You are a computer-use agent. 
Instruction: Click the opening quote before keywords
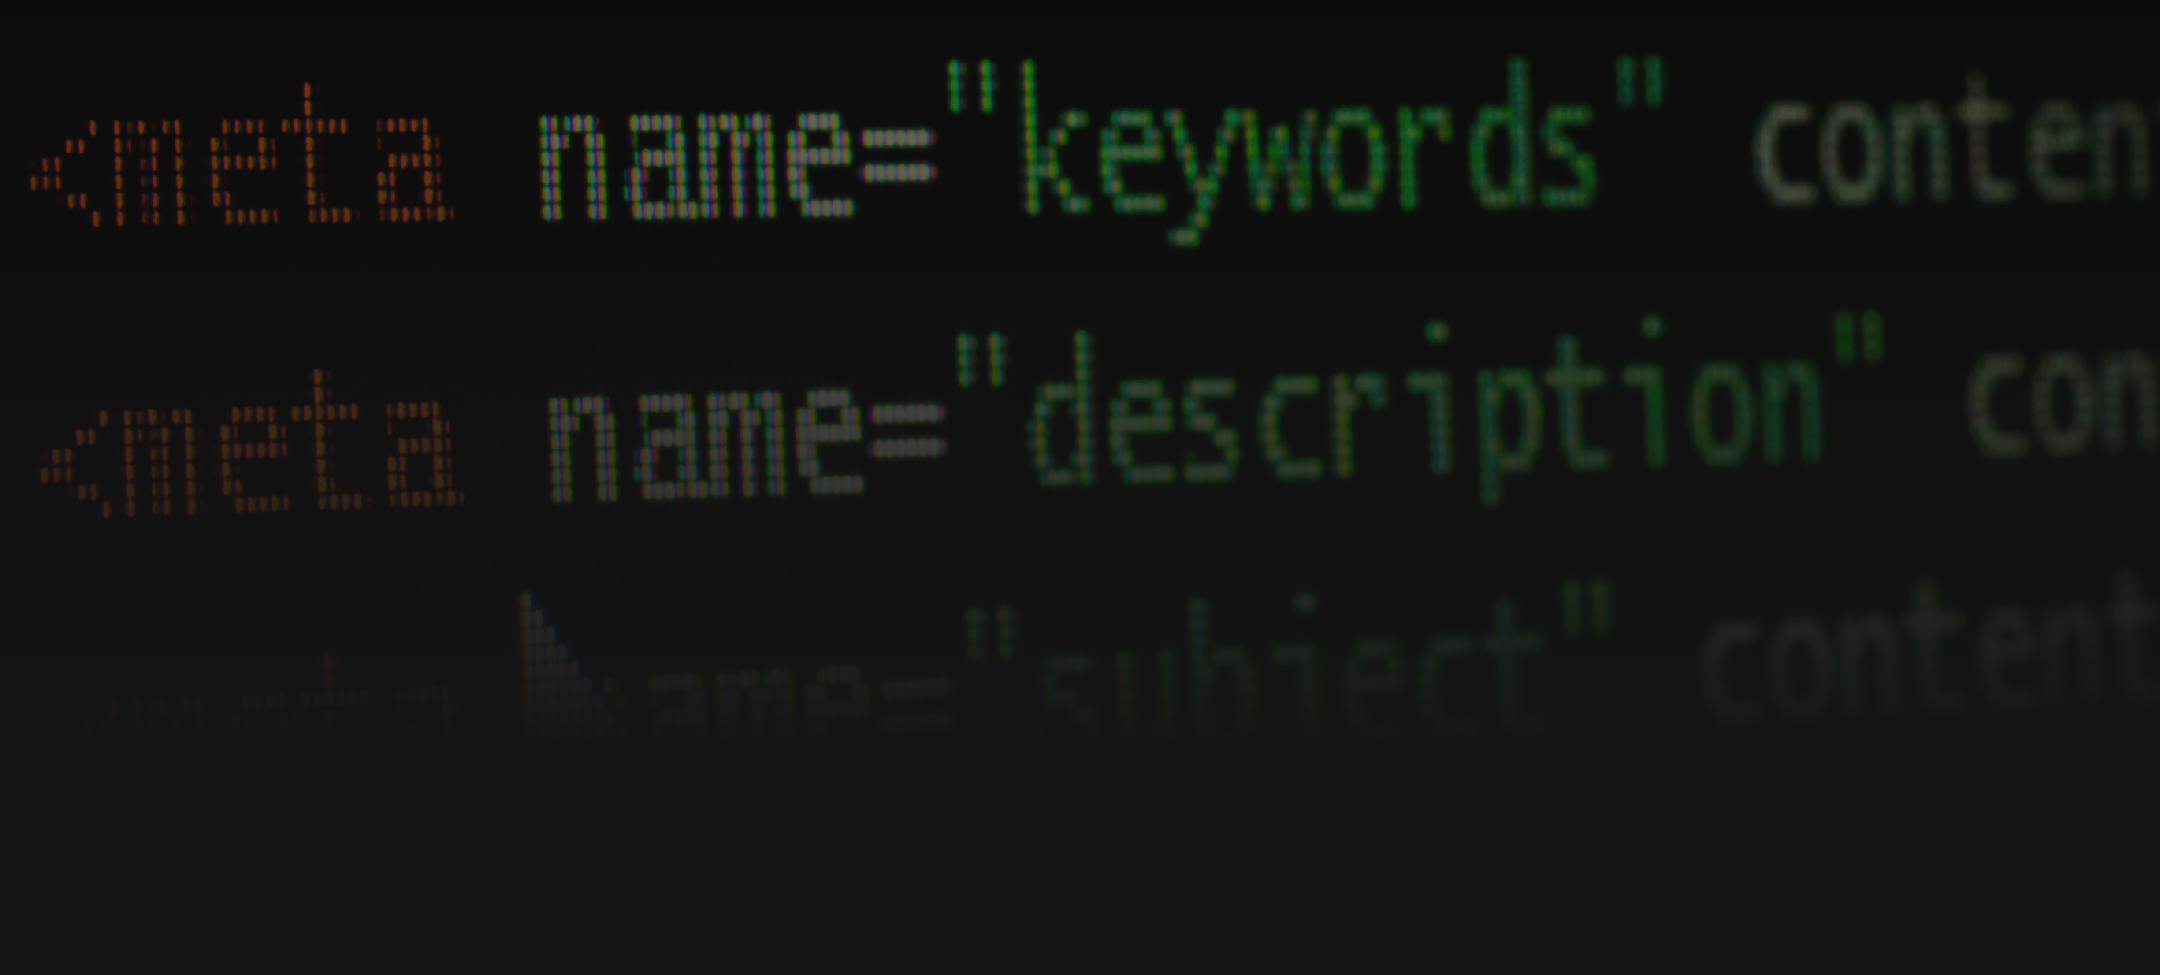coord(970,86)
